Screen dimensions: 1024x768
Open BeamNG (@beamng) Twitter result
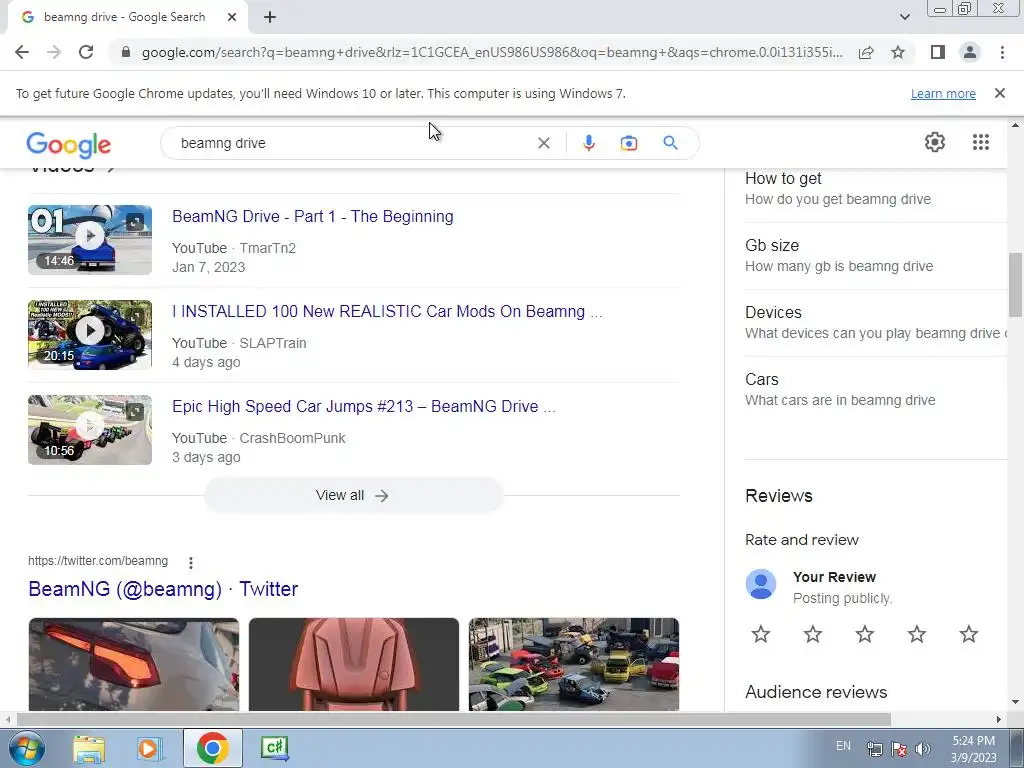coord(163,589)
